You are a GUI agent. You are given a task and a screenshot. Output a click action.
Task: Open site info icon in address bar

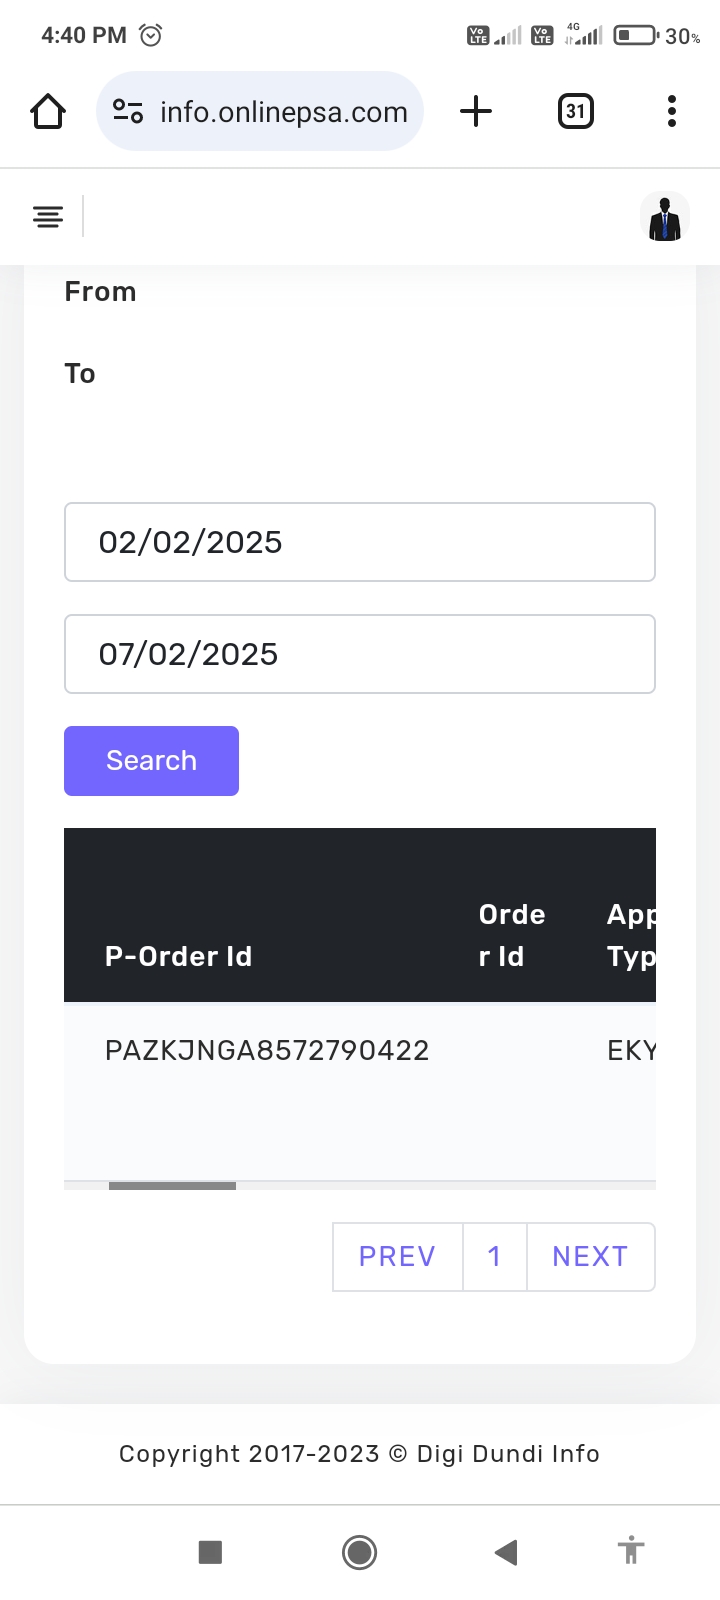128,111
